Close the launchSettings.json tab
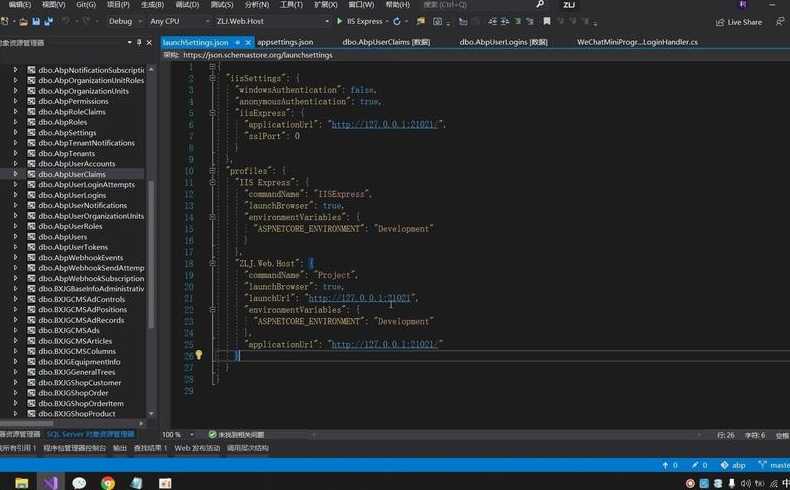Screen dimensions: 790x490 (248, 43)
